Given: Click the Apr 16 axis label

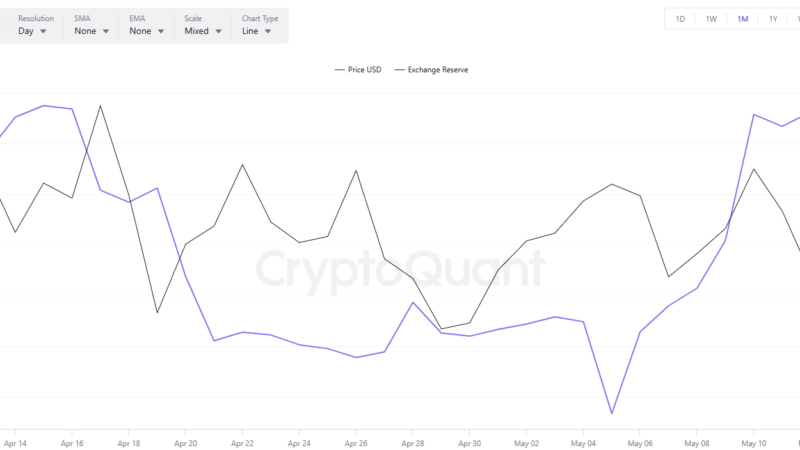Looking at the screenshot, I should (x=72, y=443).
